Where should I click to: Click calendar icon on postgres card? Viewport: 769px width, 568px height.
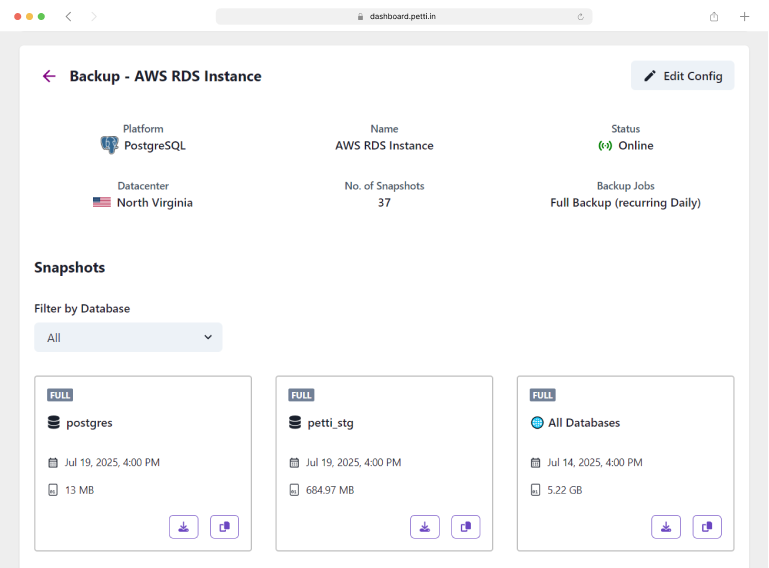point(53,463)
